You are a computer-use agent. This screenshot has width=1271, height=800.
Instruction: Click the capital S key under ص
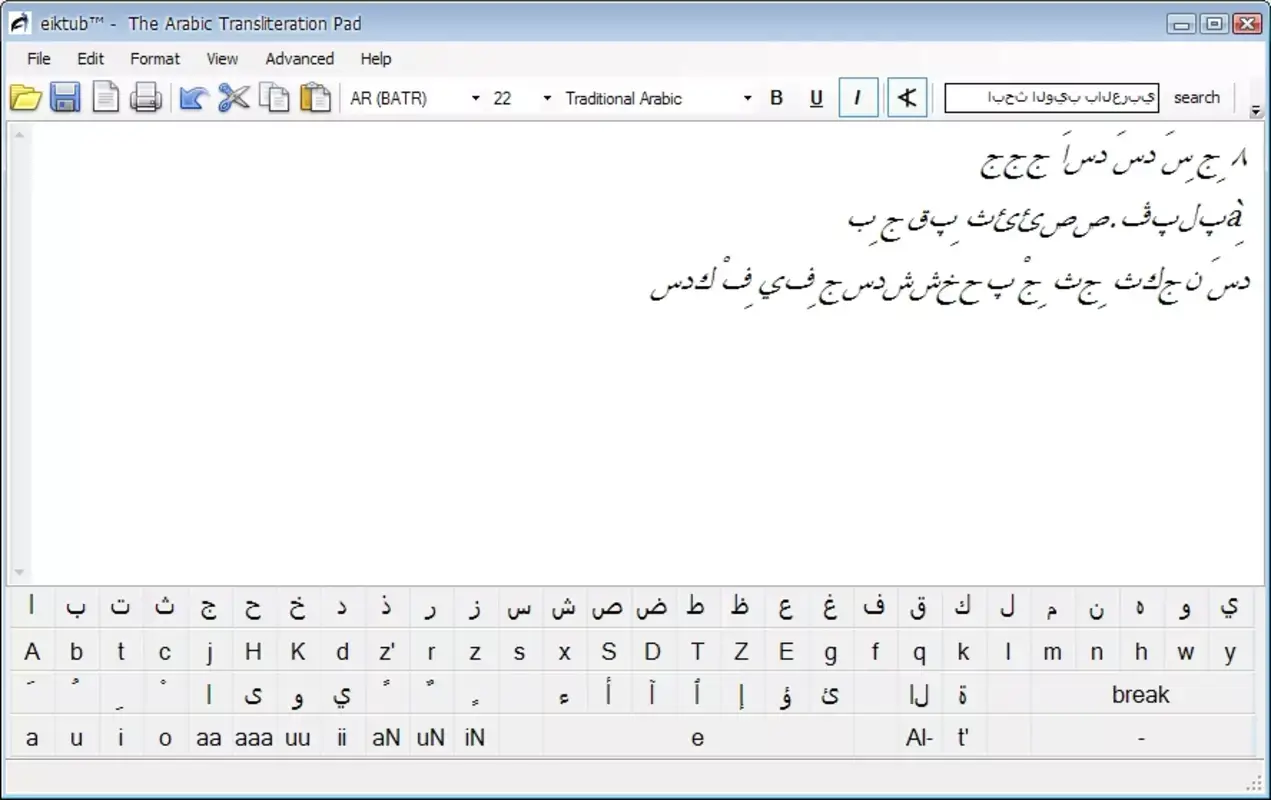pos(608,653)
